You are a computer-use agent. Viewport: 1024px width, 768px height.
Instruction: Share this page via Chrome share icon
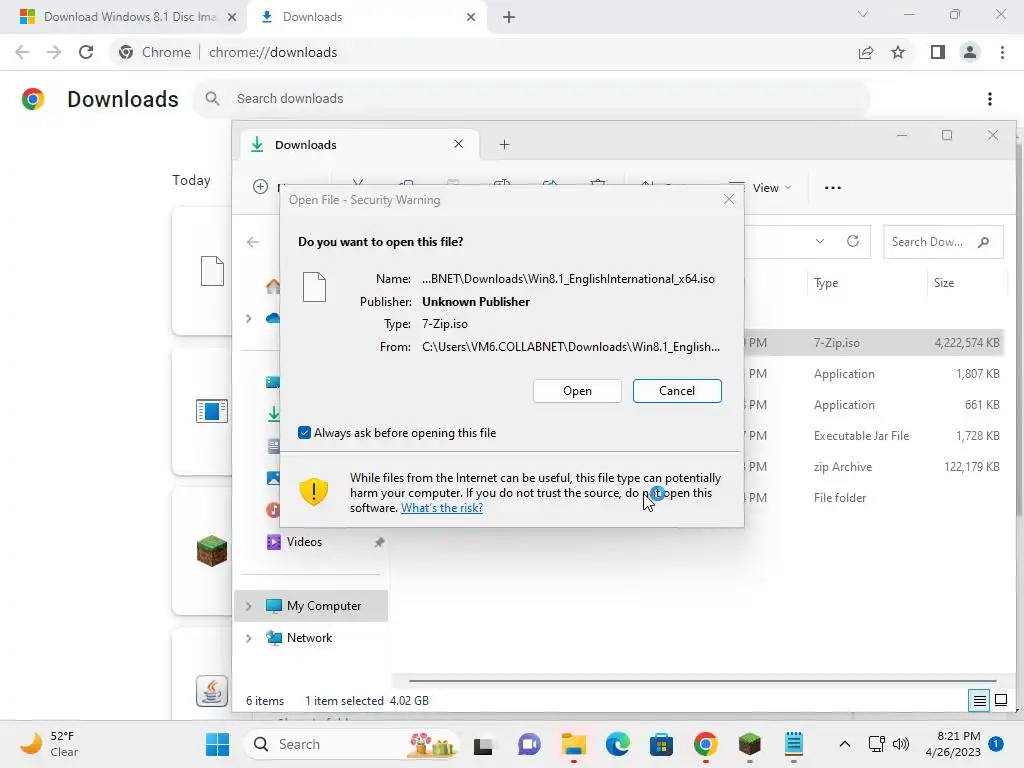pos(866,52)
